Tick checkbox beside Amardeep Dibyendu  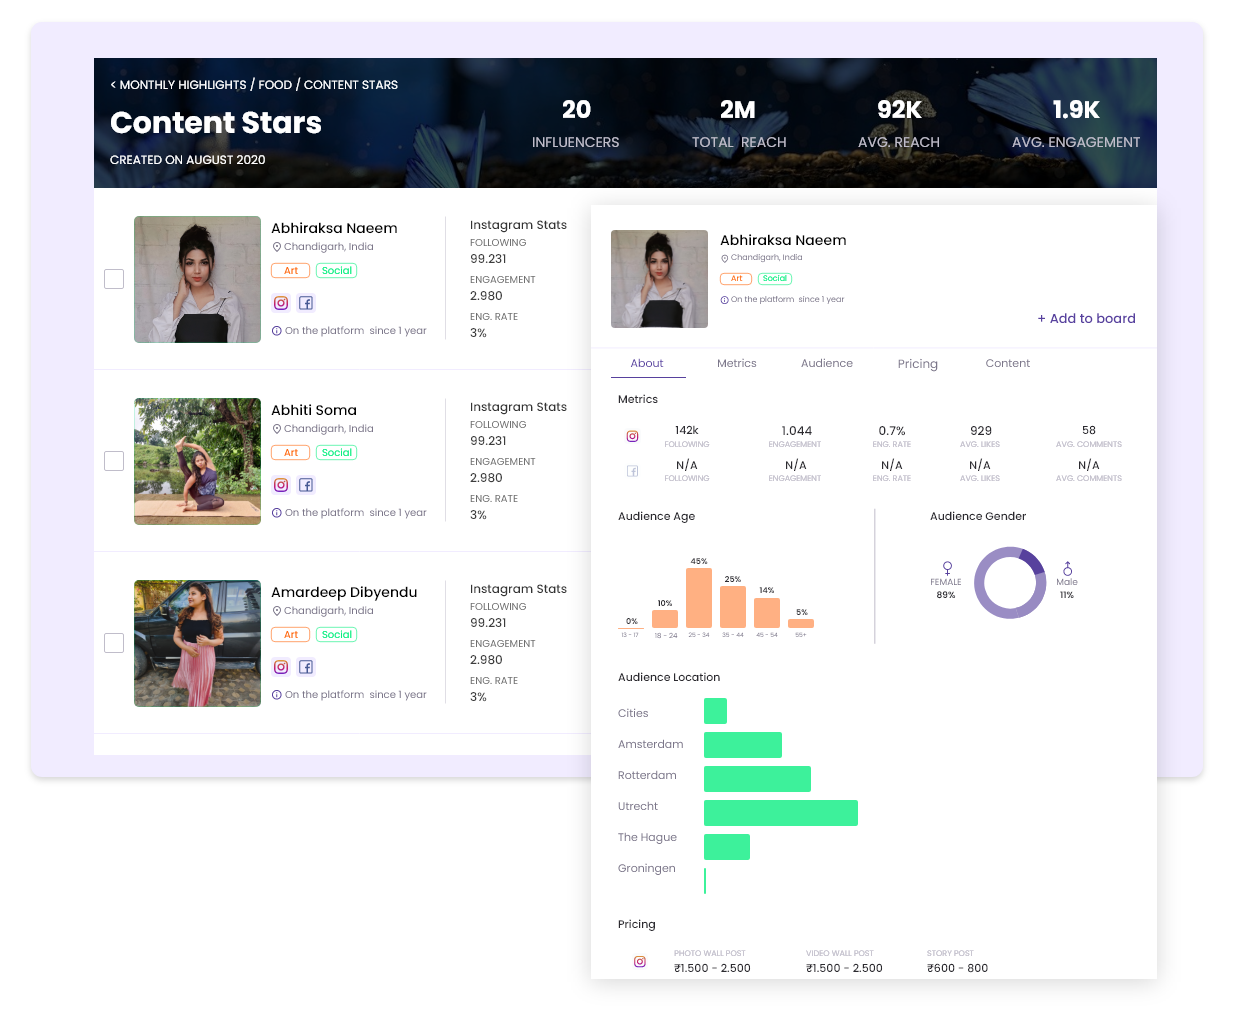[114, 643]
